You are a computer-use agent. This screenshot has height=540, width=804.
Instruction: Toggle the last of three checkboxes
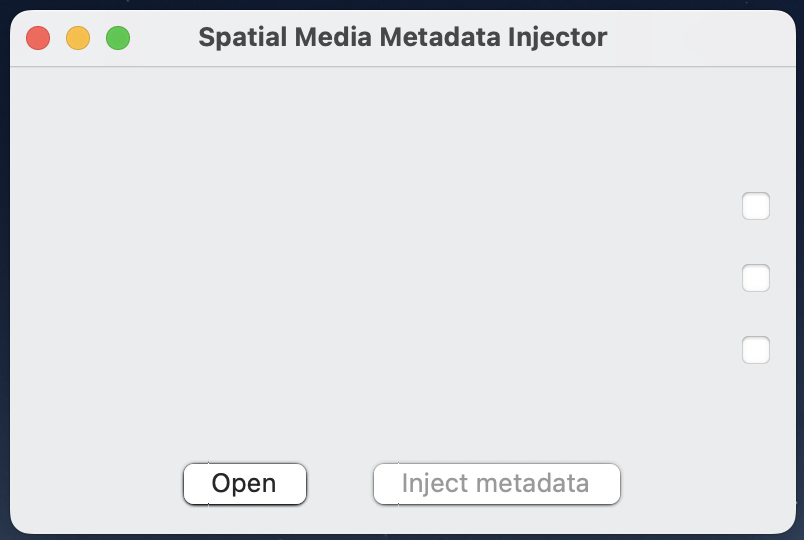tap(756, 350)
